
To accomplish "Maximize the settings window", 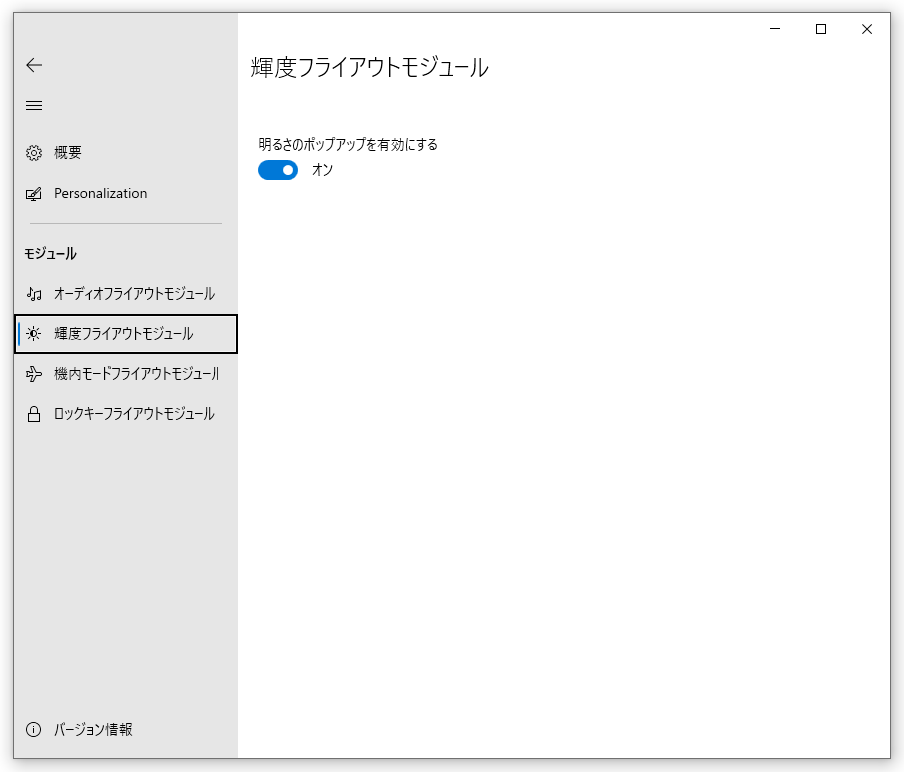I will tap(821, 29).
